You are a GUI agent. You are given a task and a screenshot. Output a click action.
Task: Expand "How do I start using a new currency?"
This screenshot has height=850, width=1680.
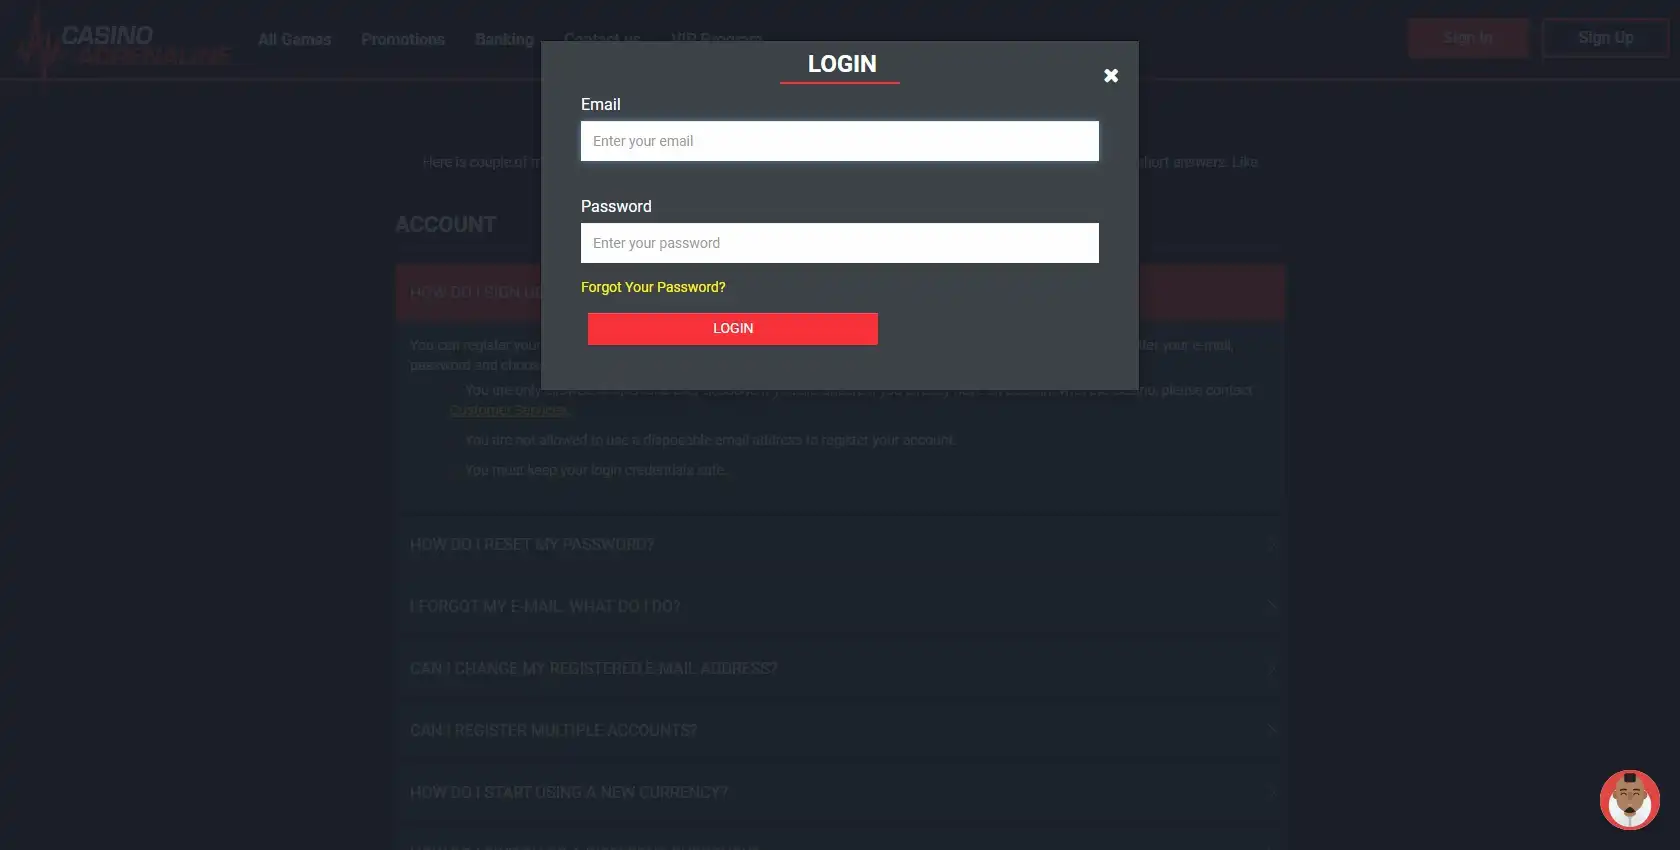click(x=569, y=792)
